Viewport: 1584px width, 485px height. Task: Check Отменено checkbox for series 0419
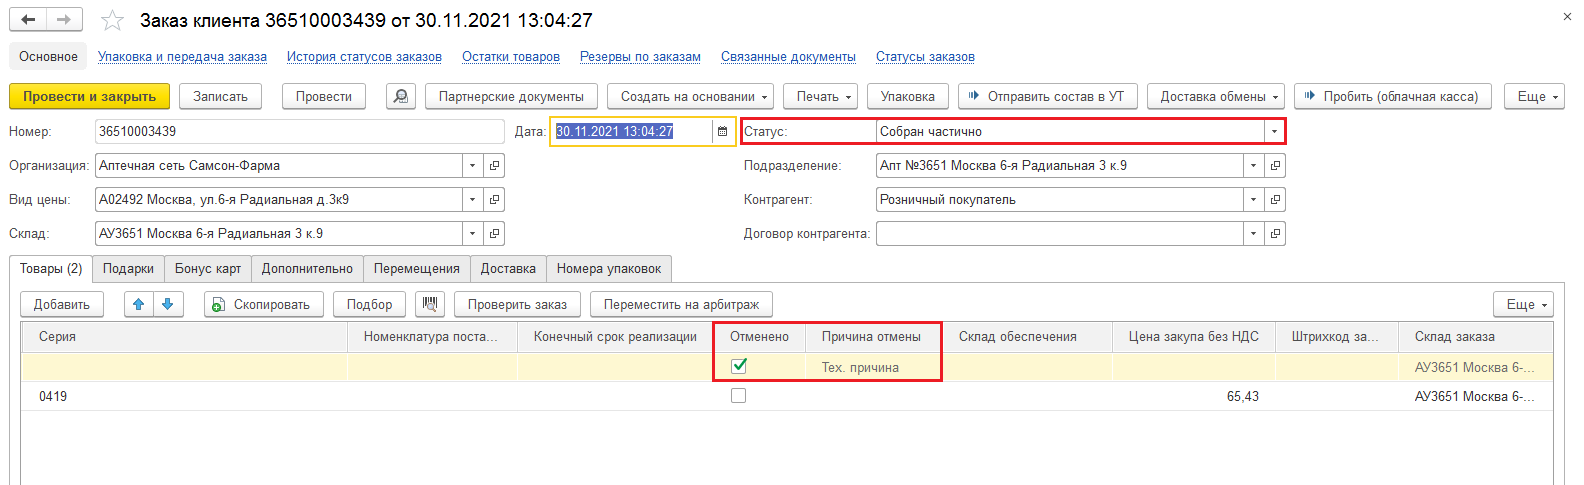pyautogui.click(x=739, y=396)
